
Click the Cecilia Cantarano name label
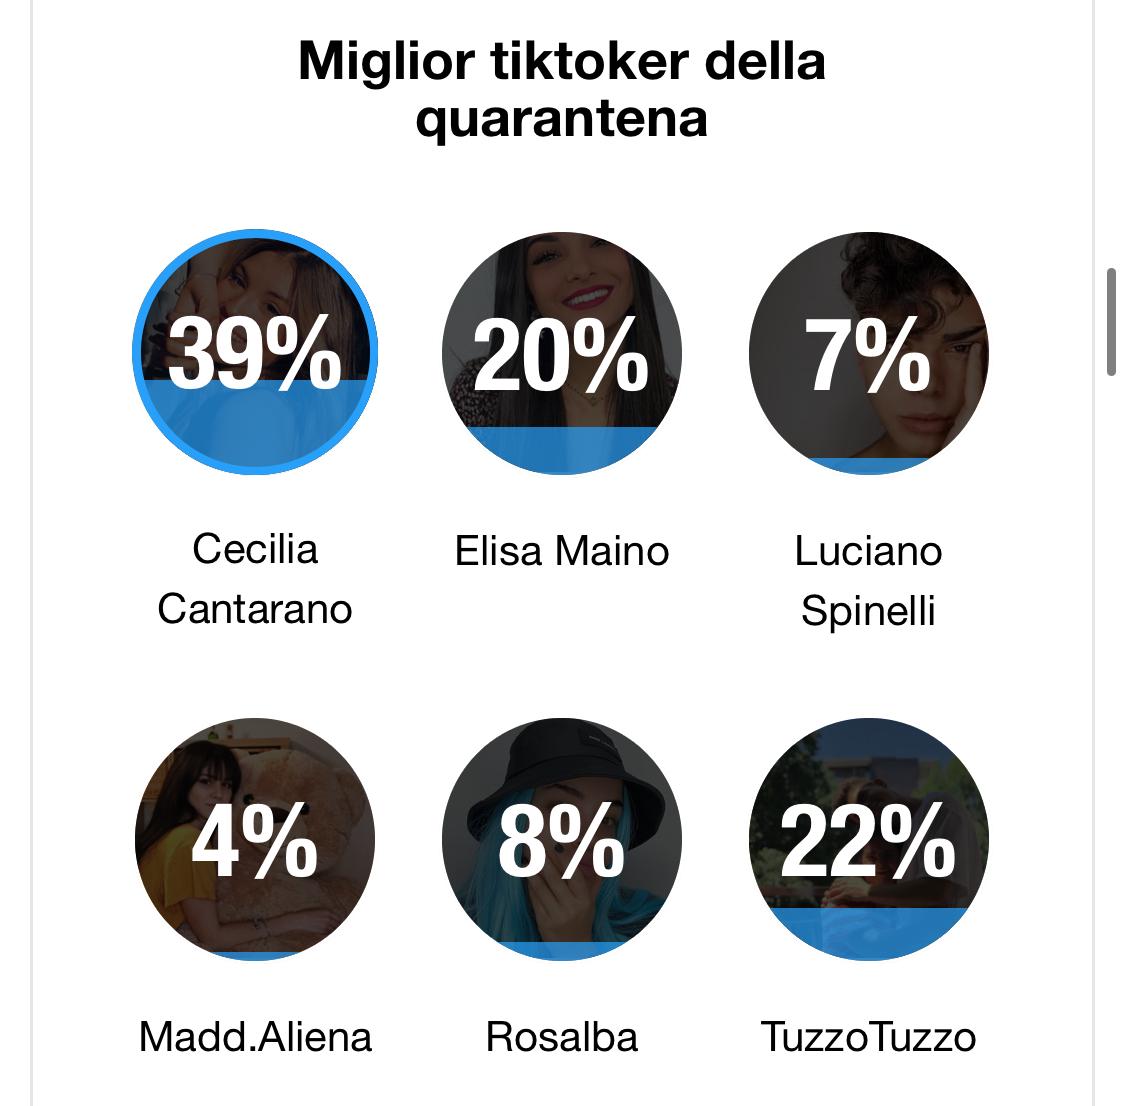[x=255, y=578]
